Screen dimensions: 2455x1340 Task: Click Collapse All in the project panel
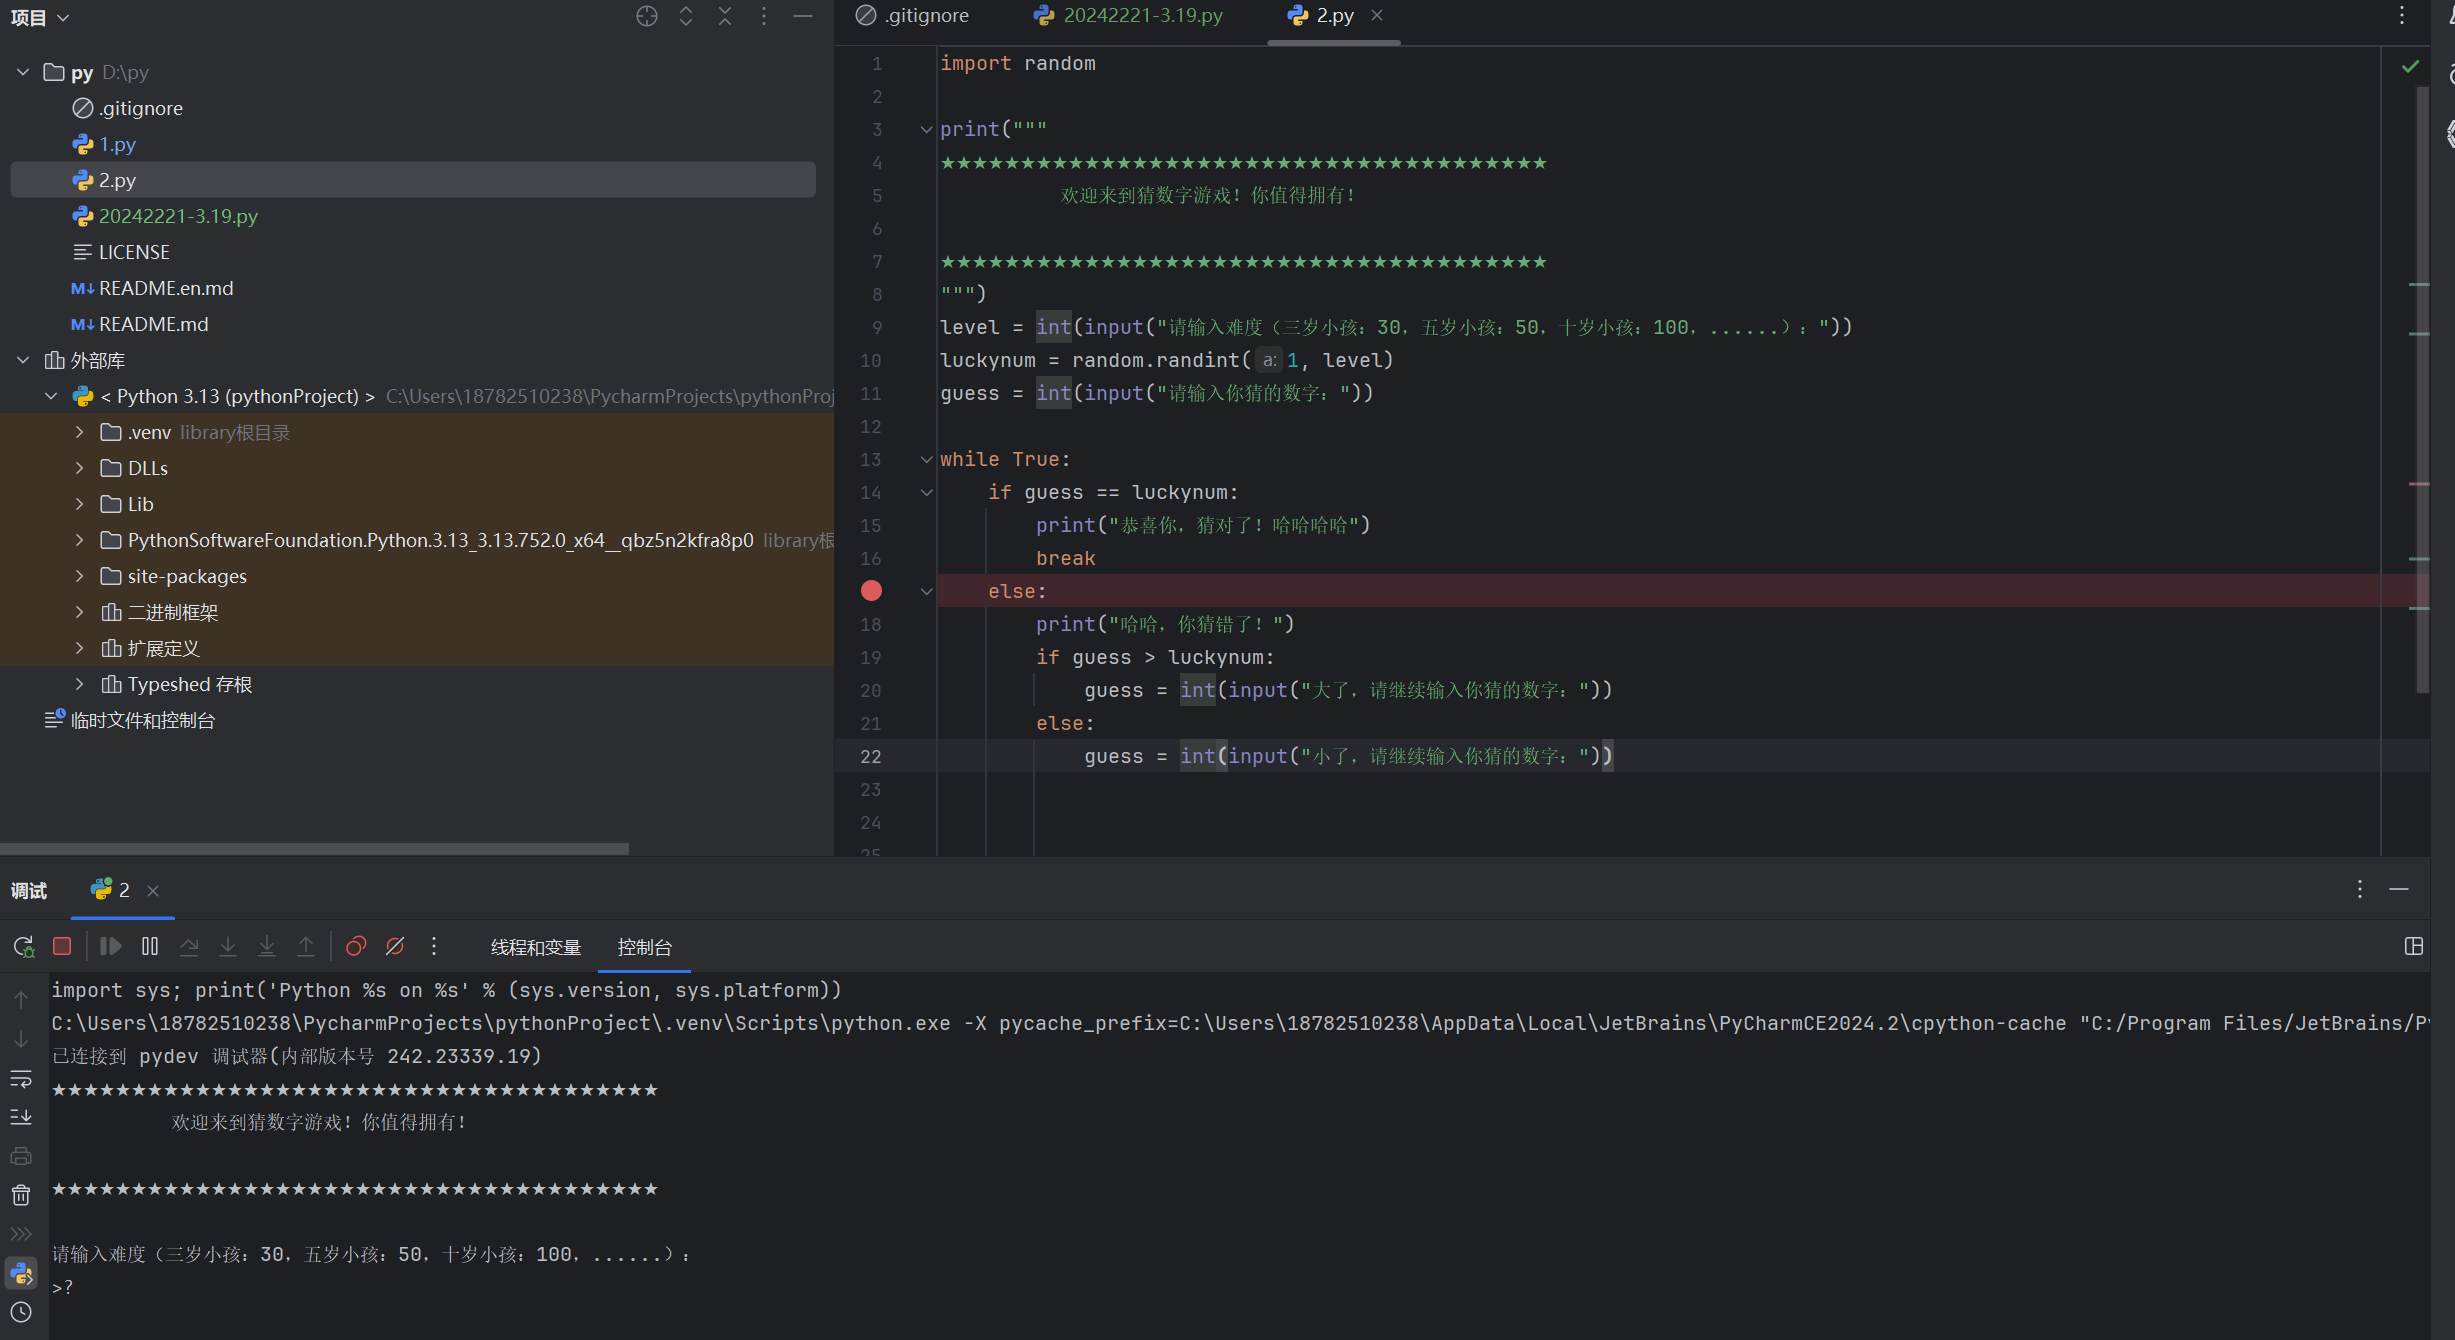[x=725, y=16]
